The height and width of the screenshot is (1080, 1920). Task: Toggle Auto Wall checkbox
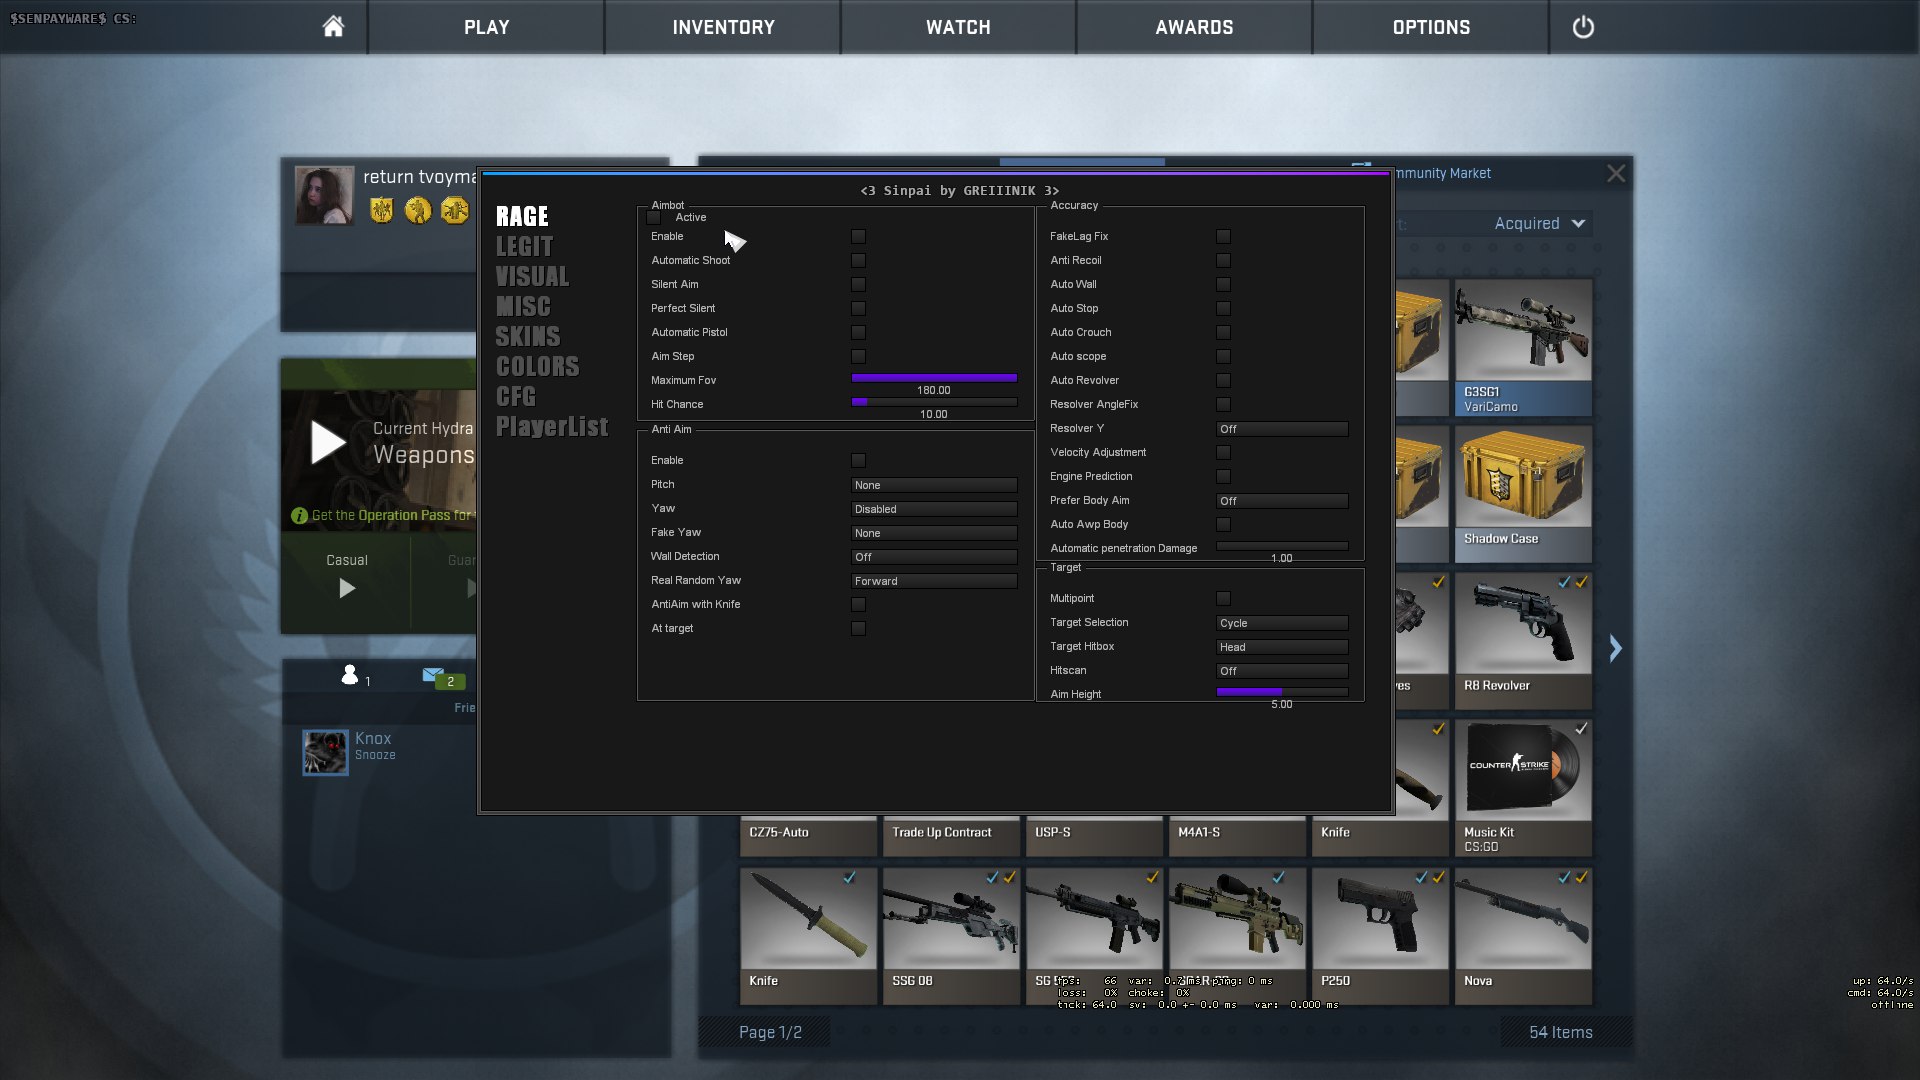tap(1223, 285)
